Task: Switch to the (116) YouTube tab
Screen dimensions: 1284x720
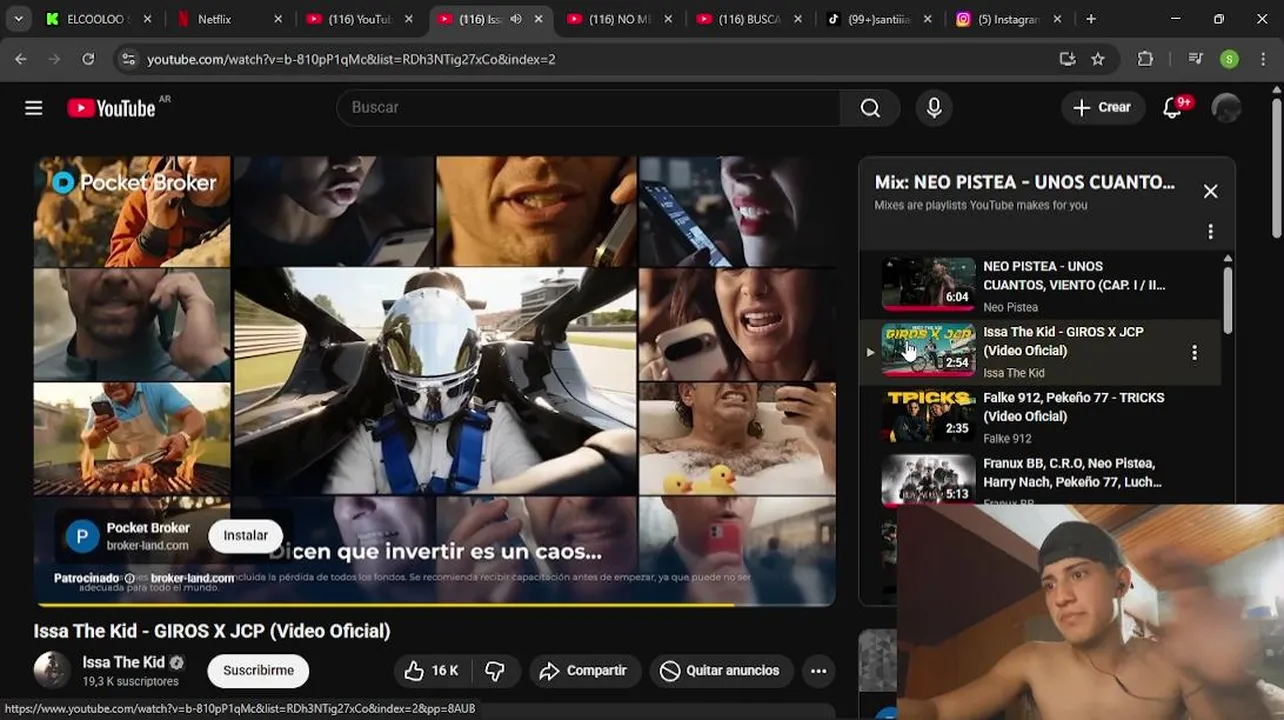Action: 360,19
